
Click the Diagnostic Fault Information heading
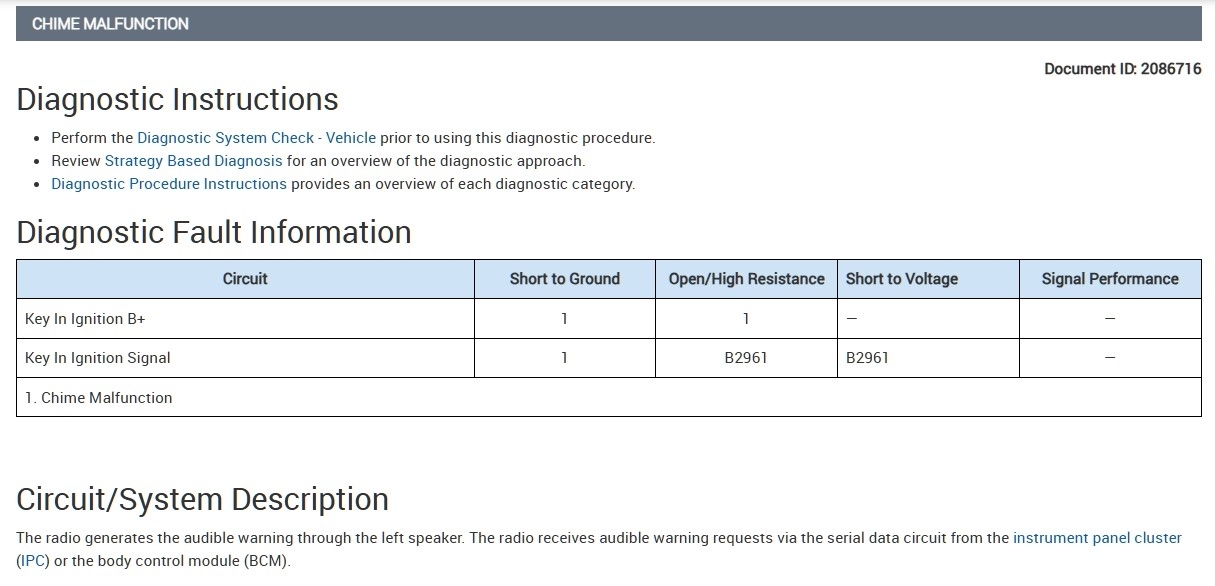tap(214, 232)
